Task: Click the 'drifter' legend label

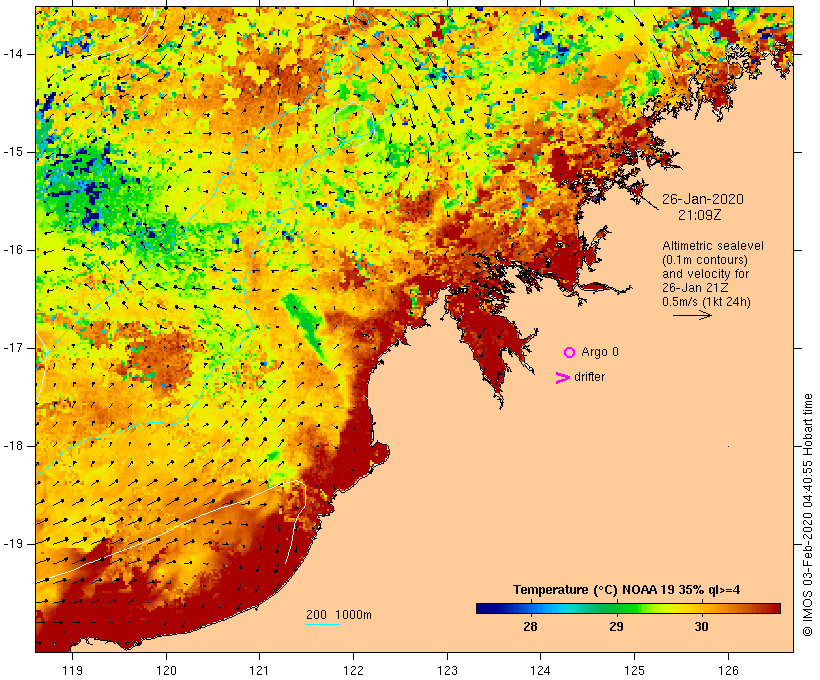Action: (x=589, y=377)
